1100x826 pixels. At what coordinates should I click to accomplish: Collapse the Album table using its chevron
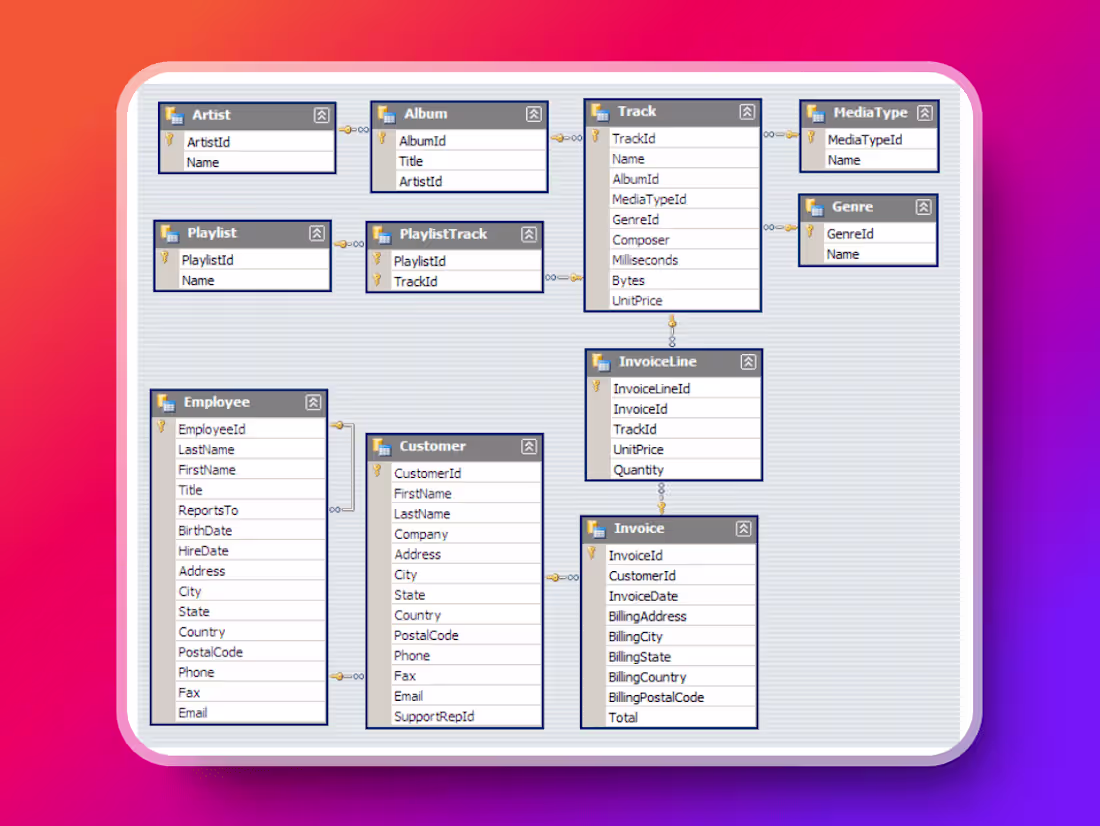click(x=533, y=114)
